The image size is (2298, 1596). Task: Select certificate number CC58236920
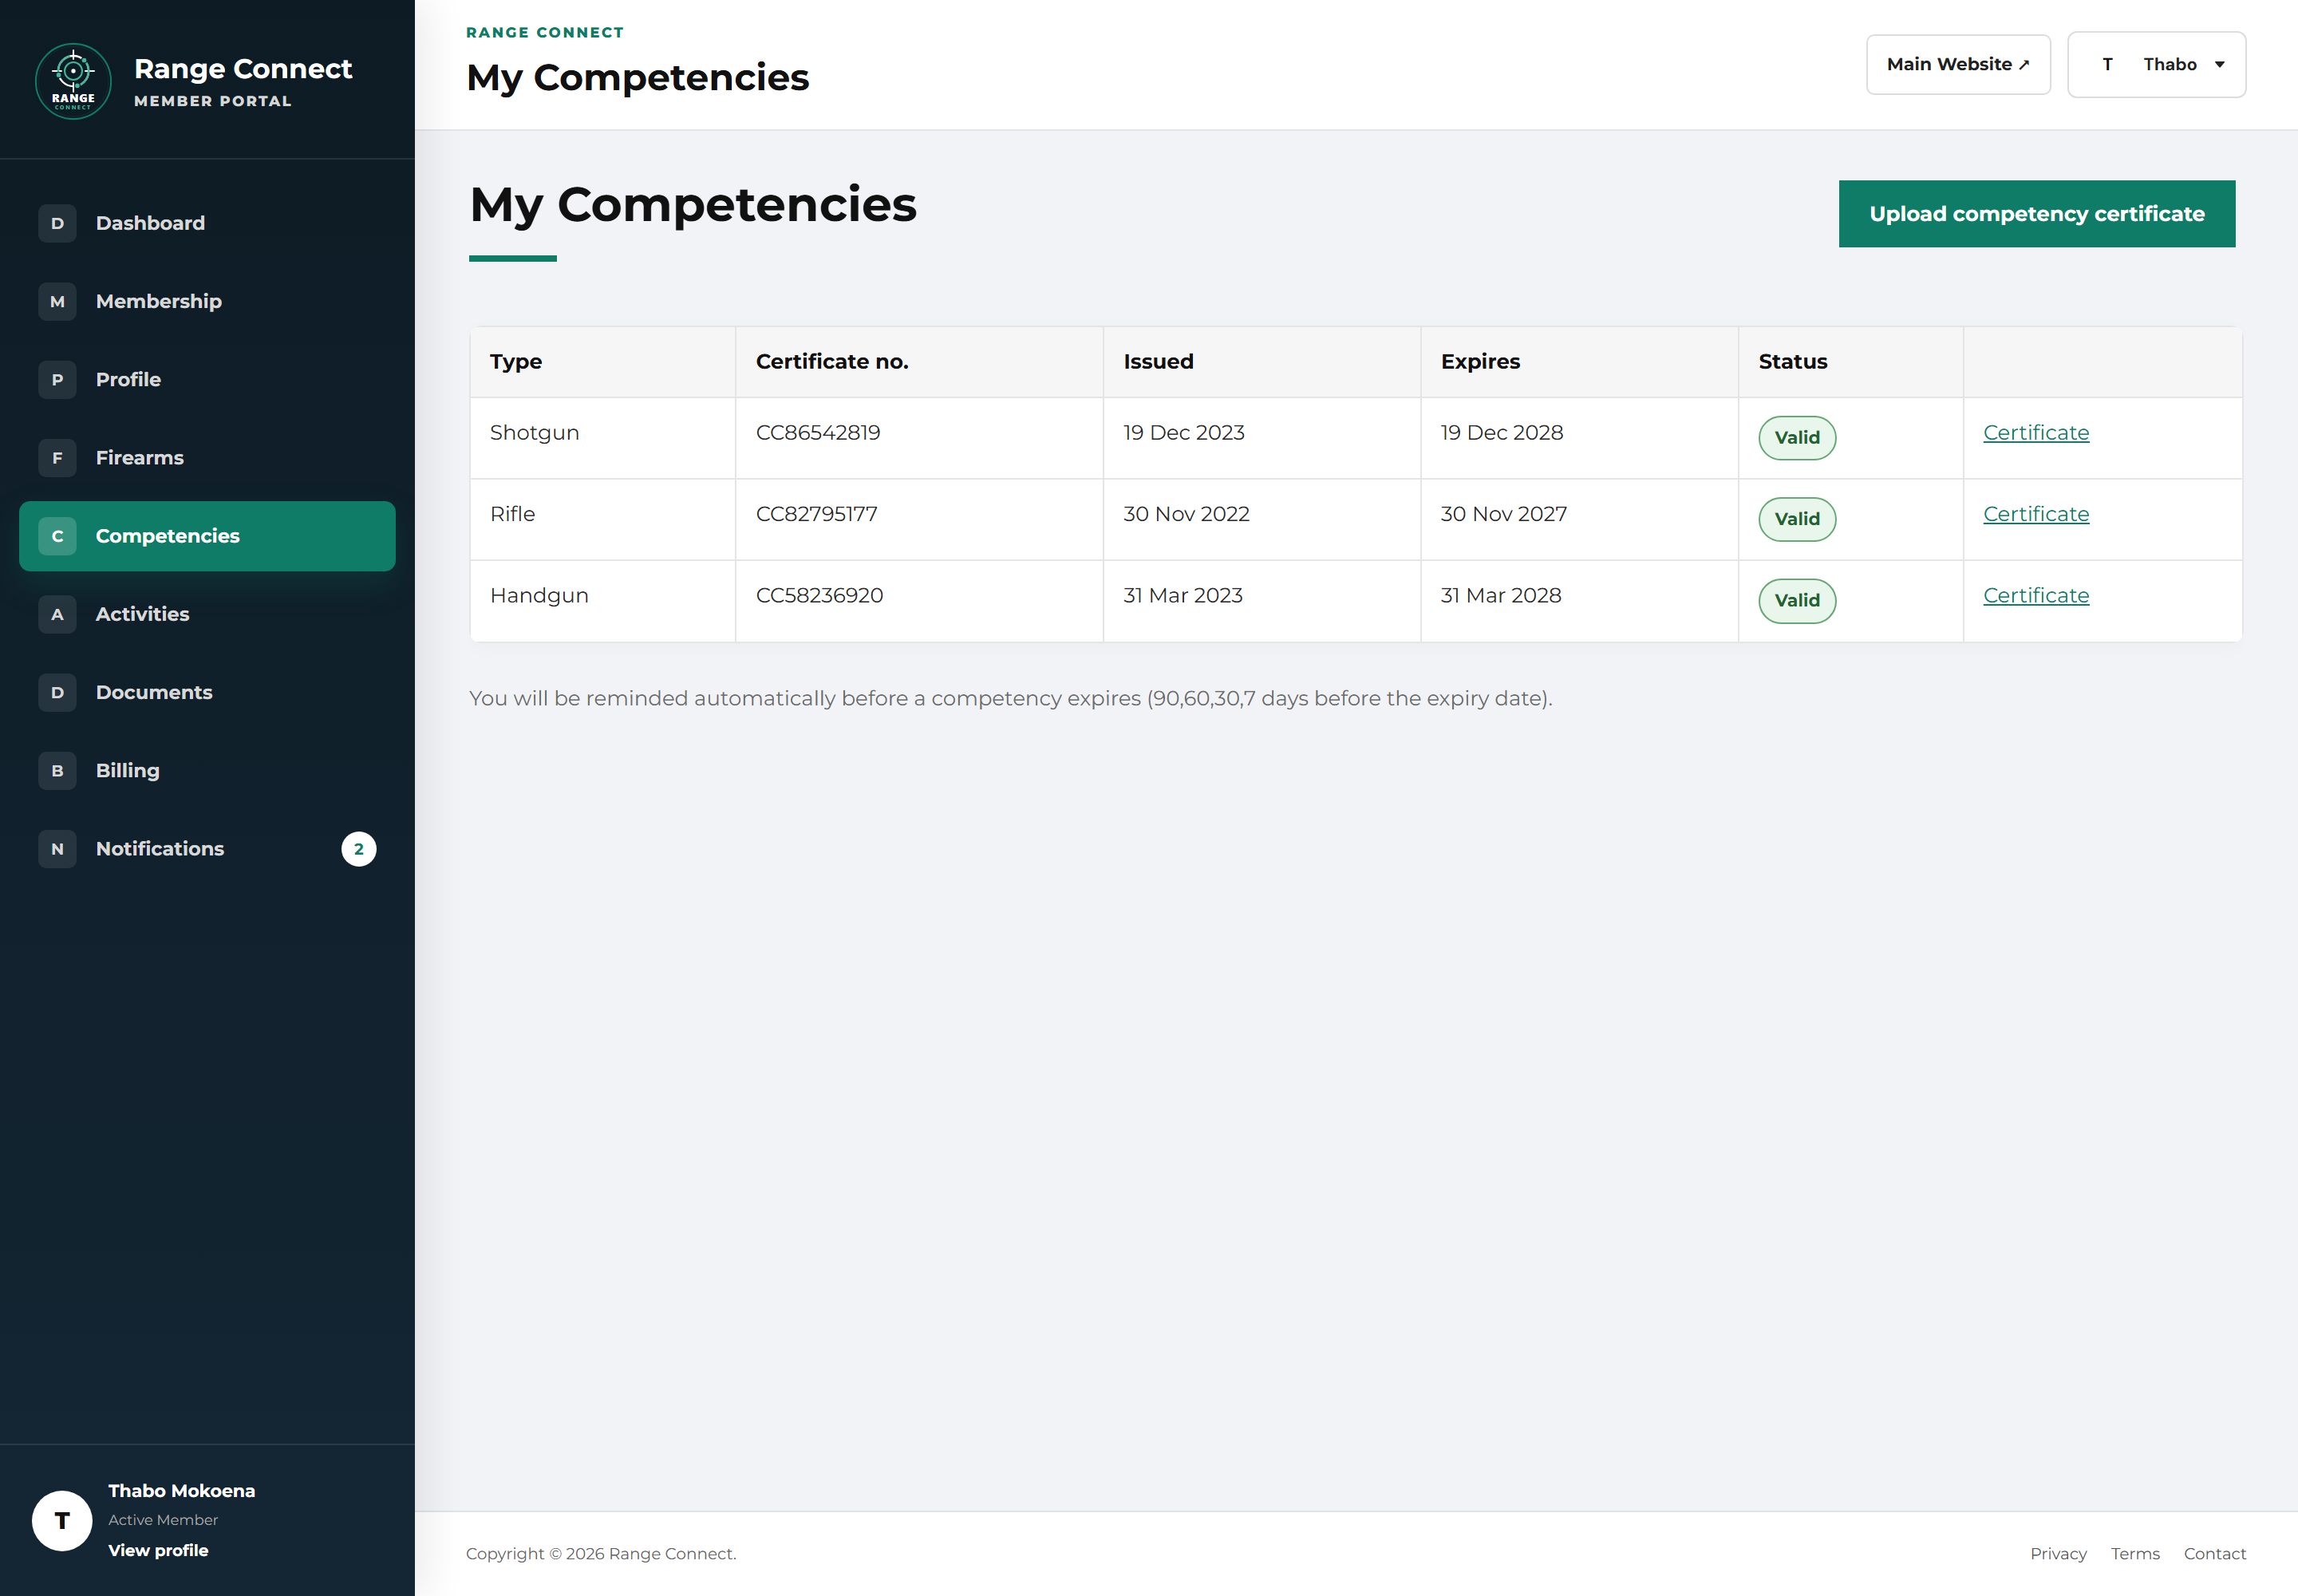[819, 595]
